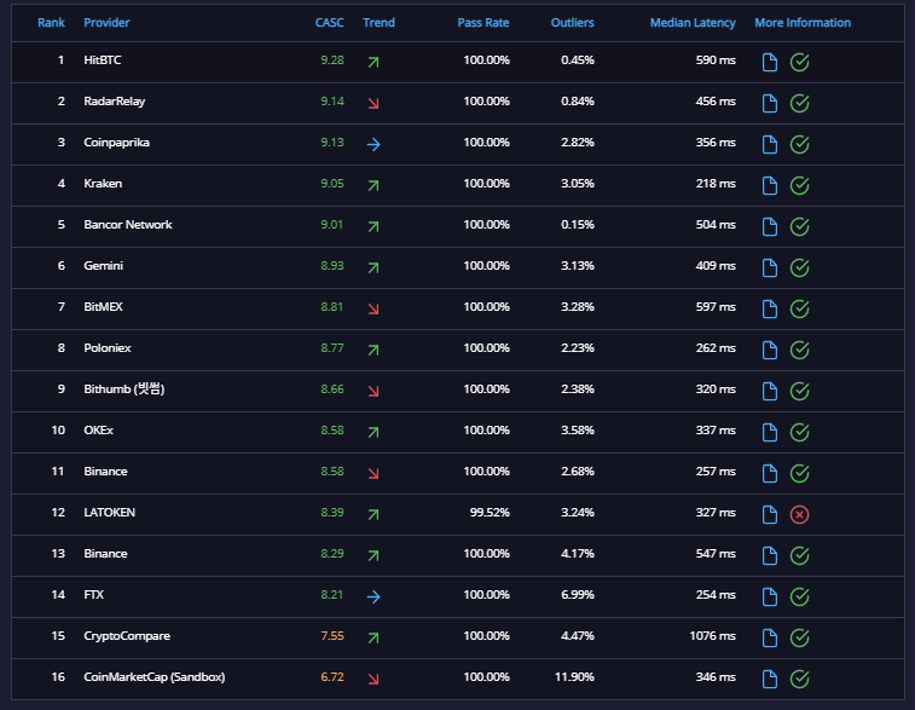Sort by the Provider column header

[x=106, y=23]
